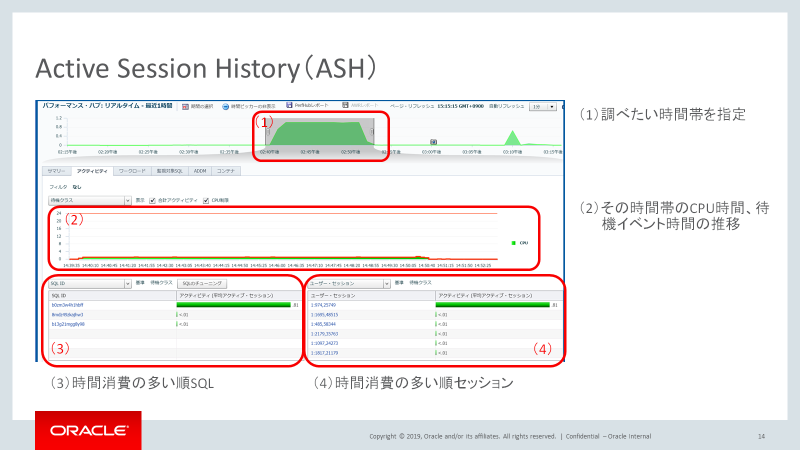
Task: Click the top SQL green activity bar
Action: (x=234, y=305)
